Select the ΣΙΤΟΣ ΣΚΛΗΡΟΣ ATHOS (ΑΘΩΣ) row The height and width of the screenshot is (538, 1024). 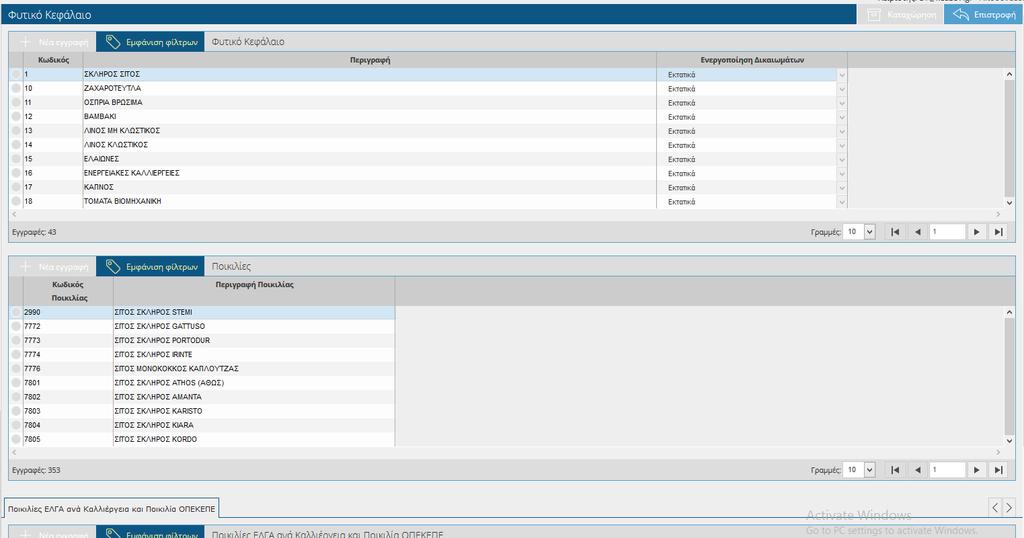pos(202,383)
